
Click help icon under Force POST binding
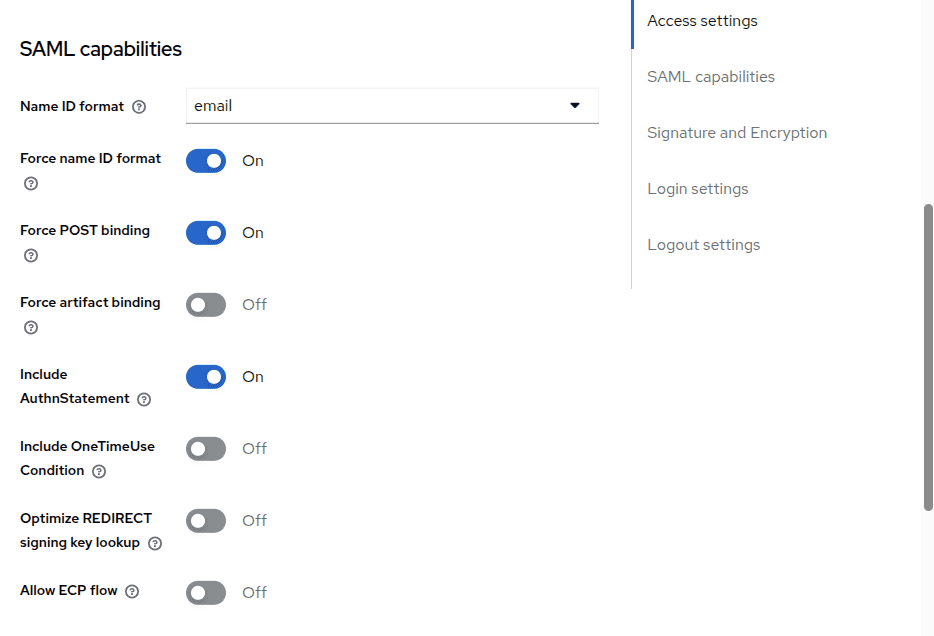coord(31,256)
